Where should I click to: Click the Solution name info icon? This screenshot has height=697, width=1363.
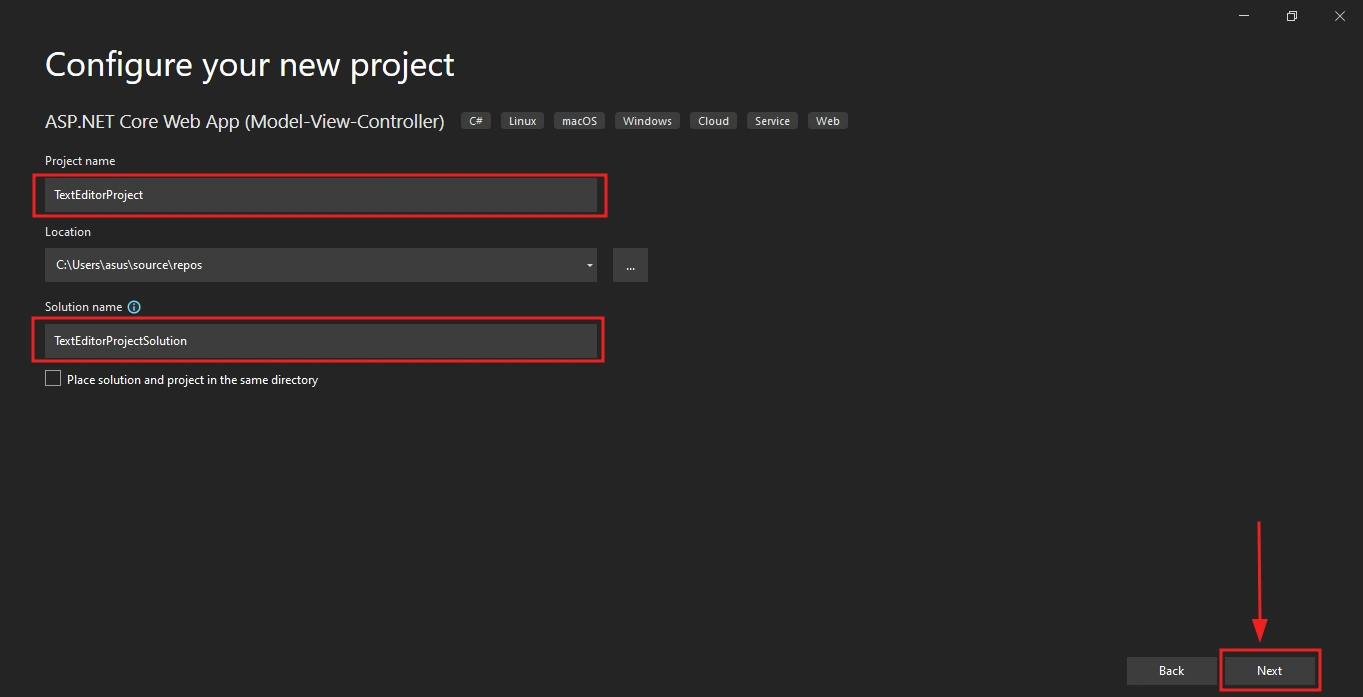coord(135,307)
